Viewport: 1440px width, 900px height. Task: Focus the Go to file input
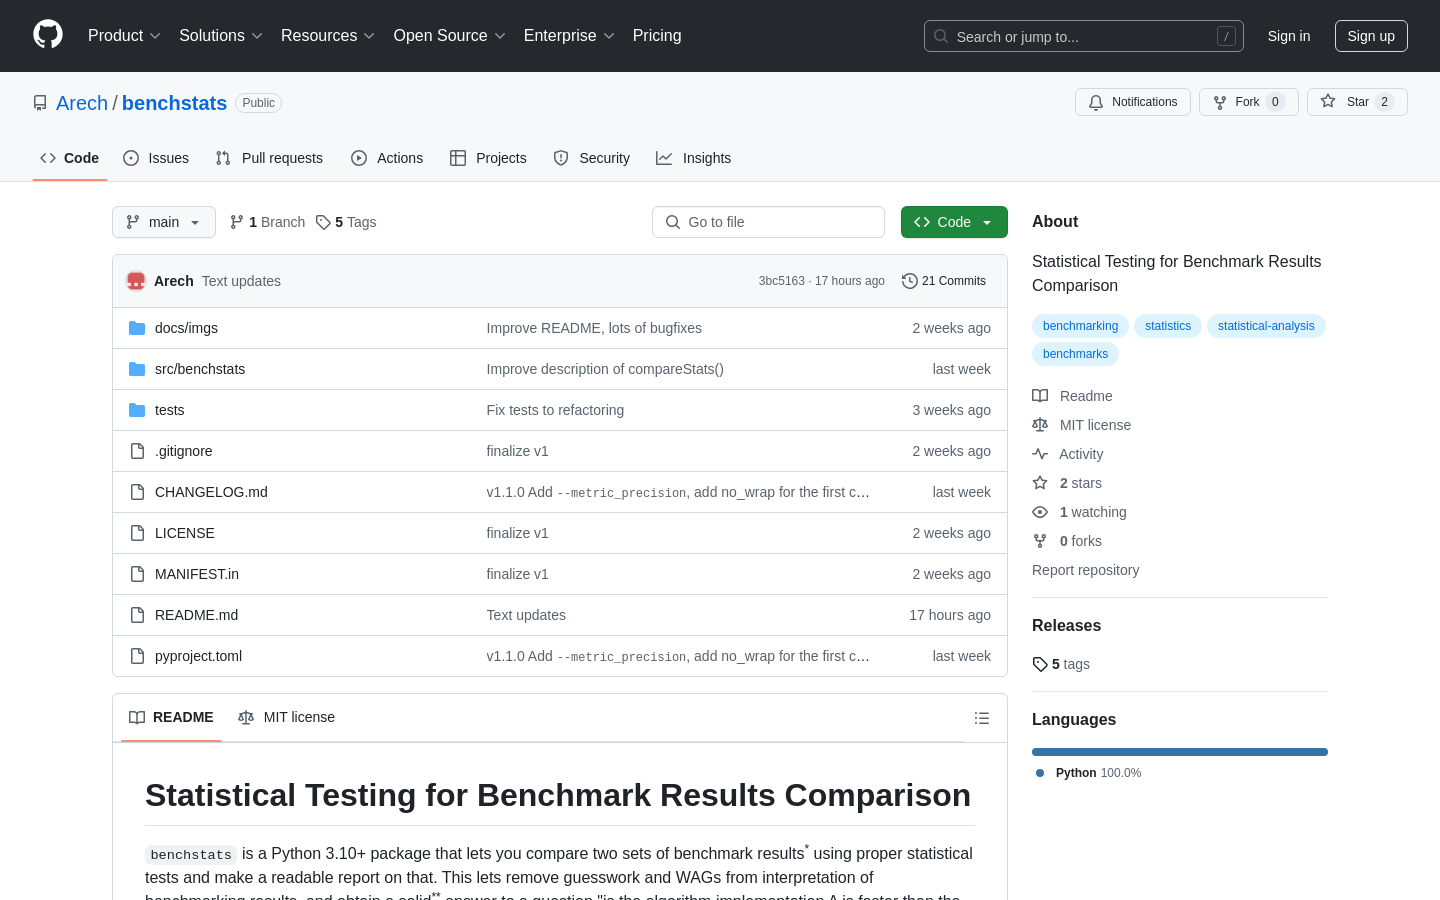(x=768, y=222)
